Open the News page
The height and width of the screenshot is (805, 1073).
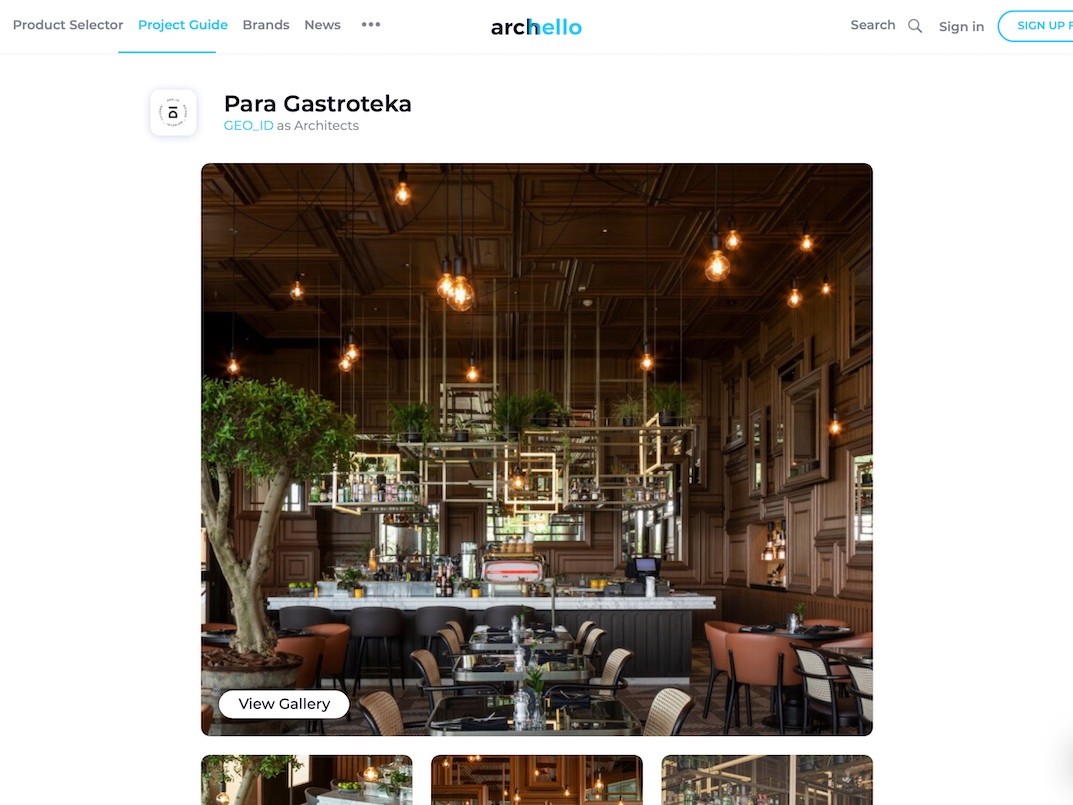pos(322,25)
